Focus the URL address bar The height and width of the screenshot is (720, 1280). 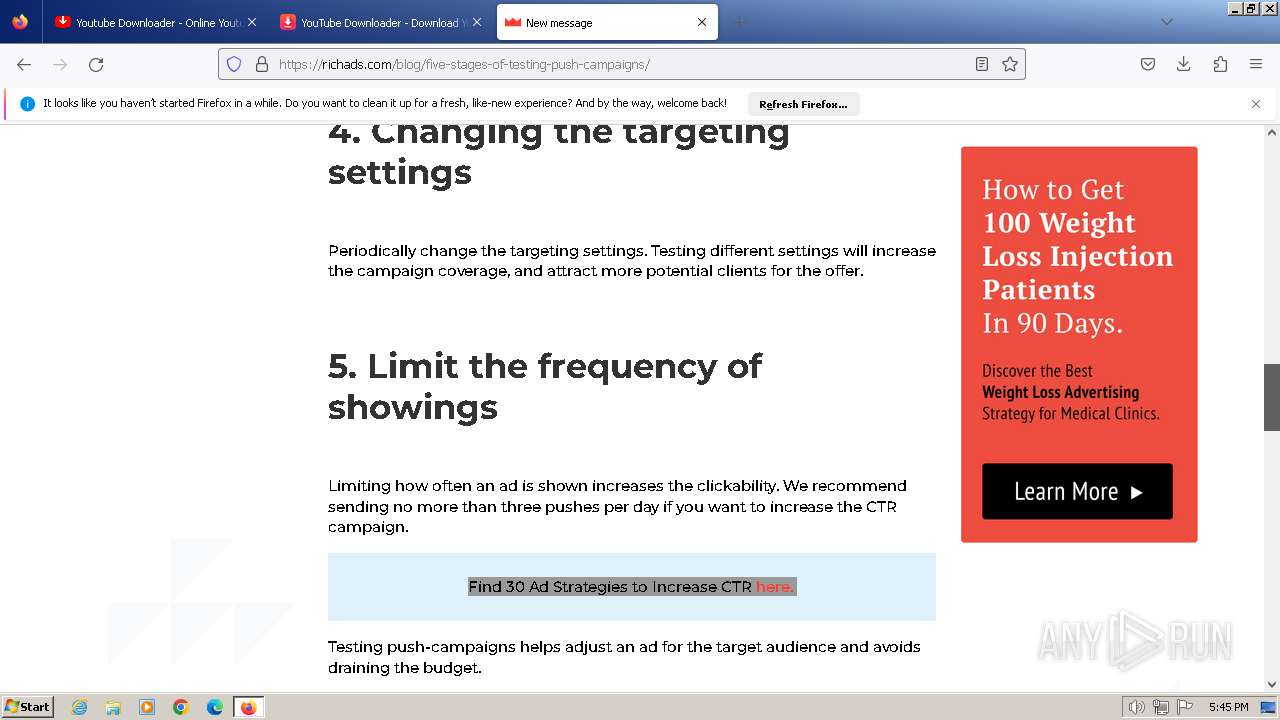[620, 64]
